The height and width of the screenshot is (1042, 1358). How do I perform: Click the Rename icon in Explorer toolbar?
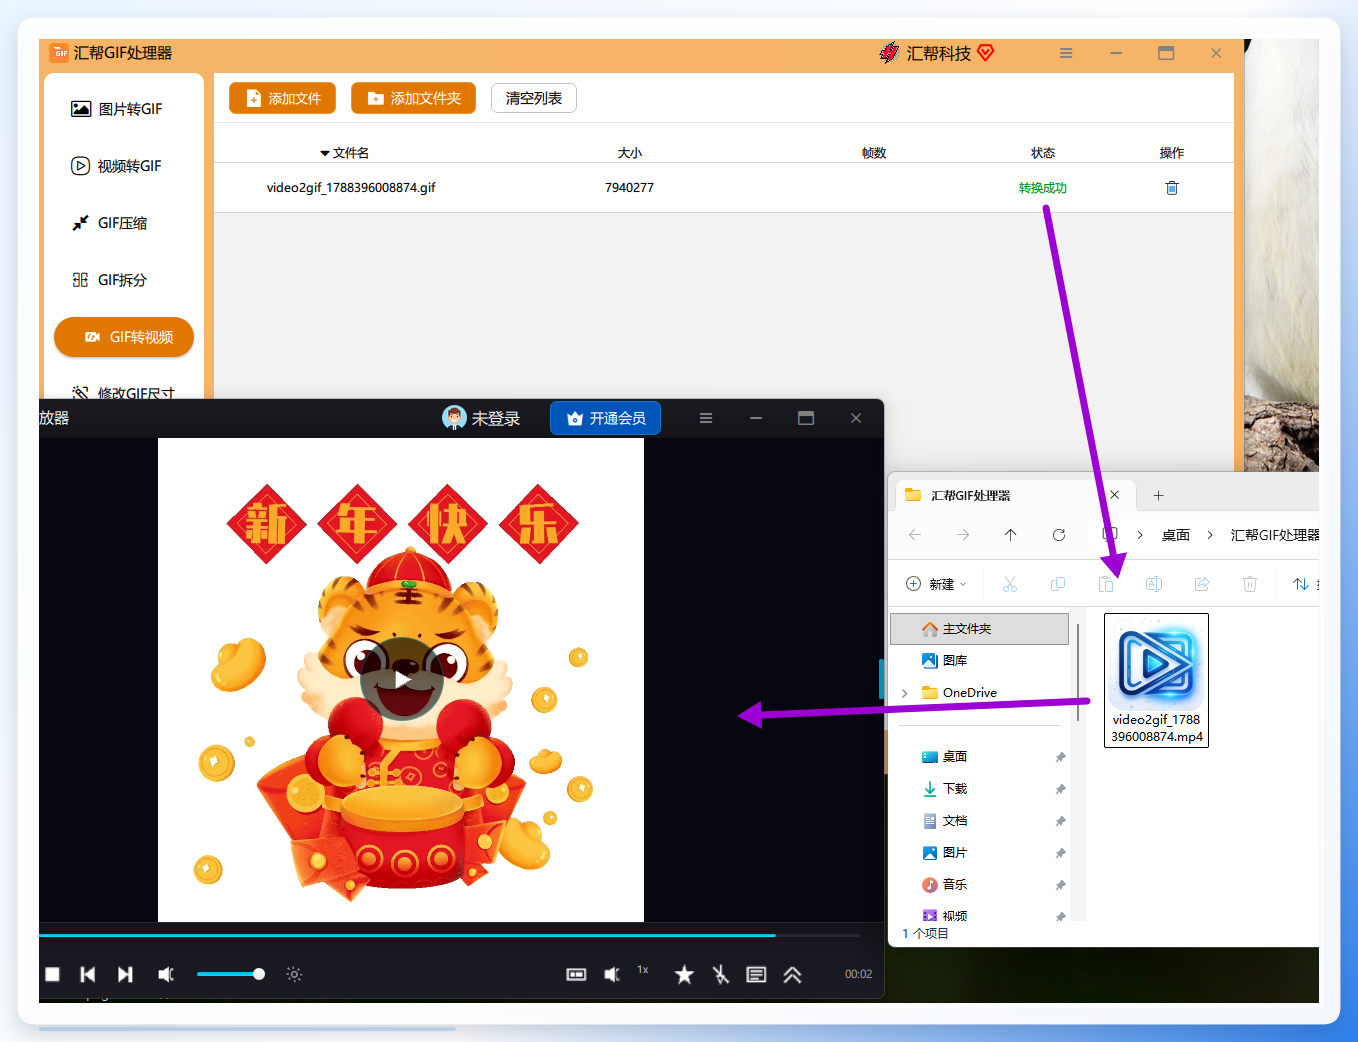[1154, 584]
